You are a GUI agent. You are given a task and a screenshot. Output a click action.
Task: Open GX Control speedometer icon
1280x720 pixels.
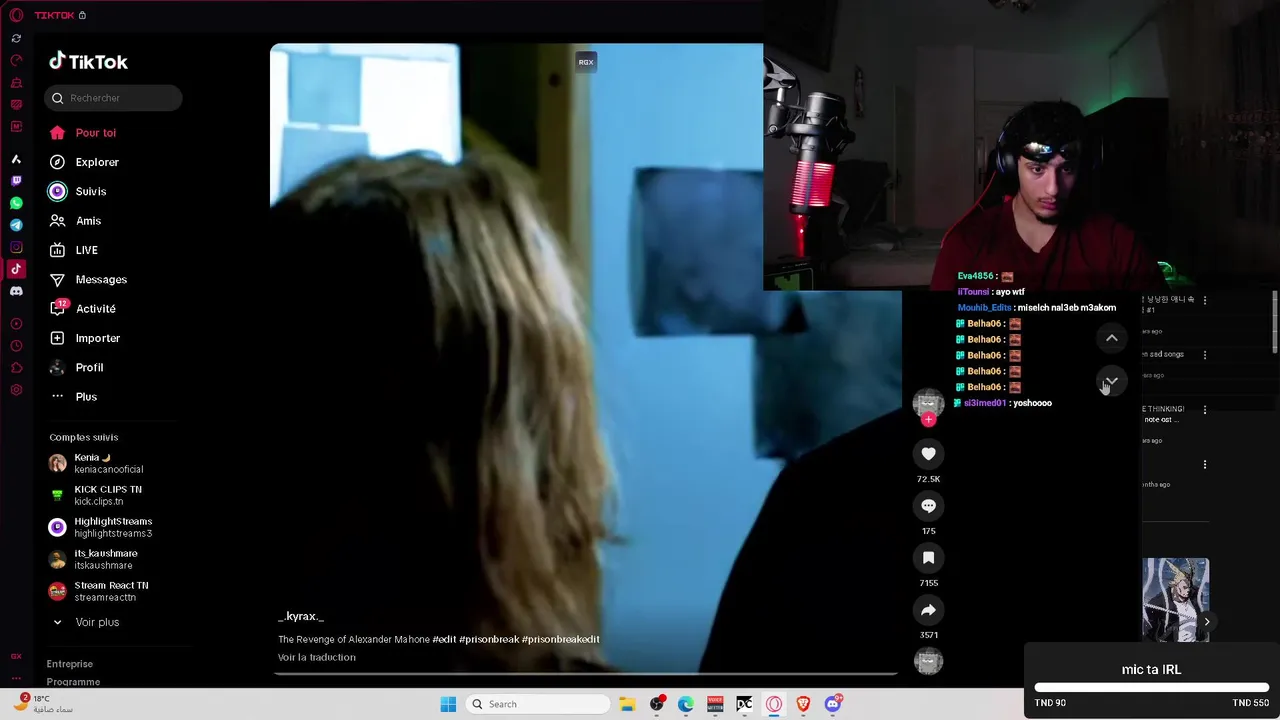pos(16,60)
